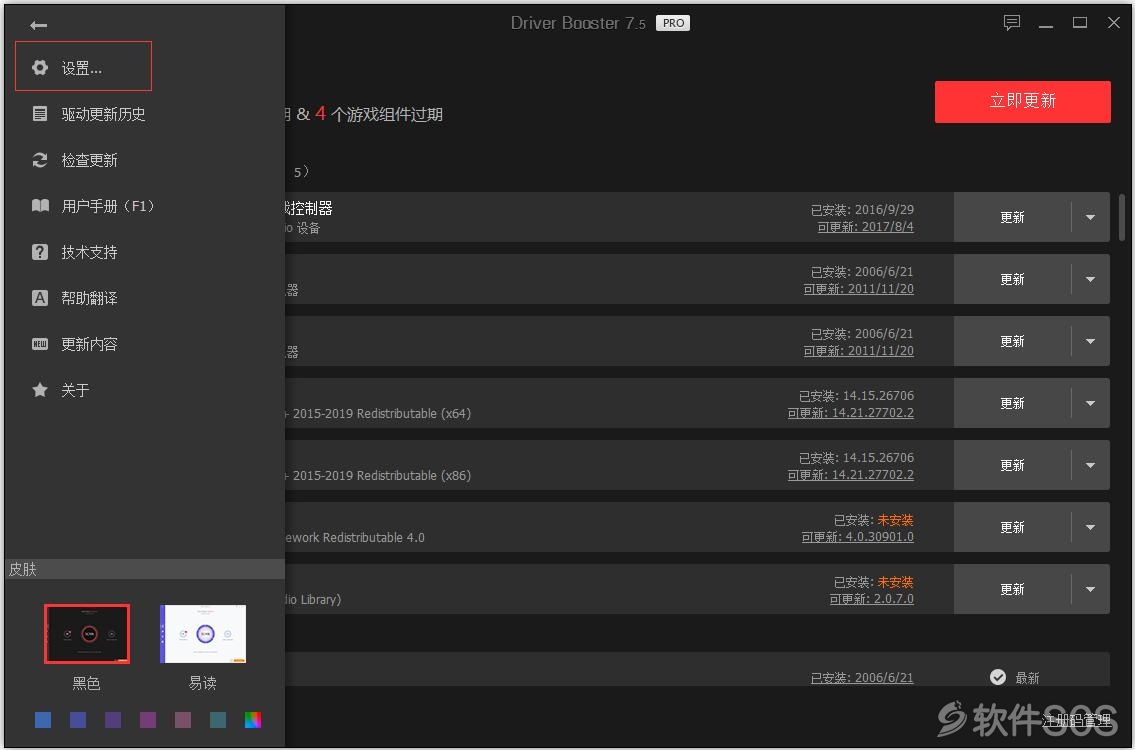Open link 可更新: 2017/8/4

coord(865,227)
